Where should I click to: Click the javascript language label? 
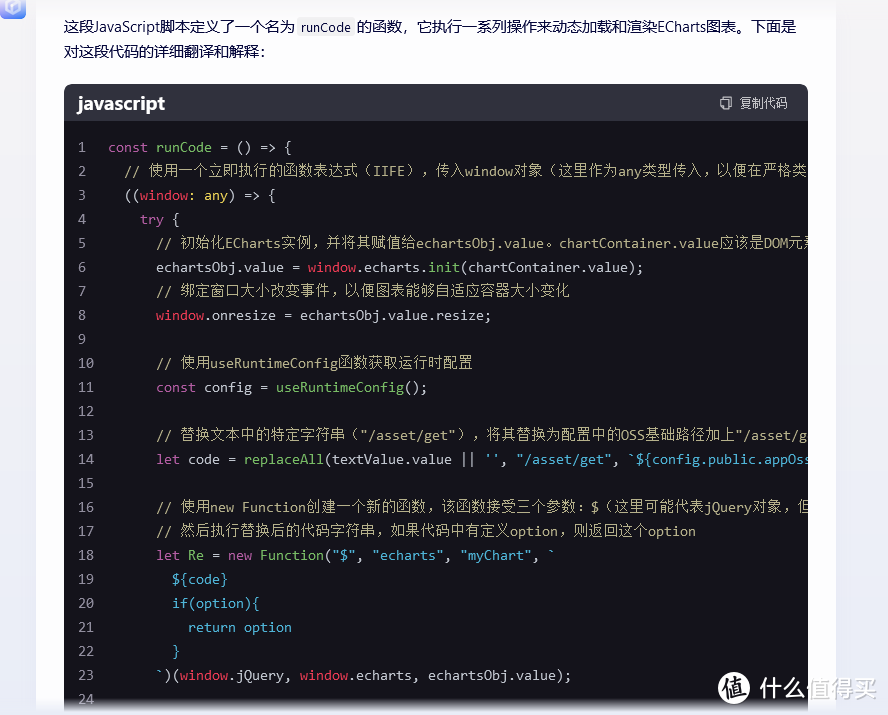(x=121, y=103)
